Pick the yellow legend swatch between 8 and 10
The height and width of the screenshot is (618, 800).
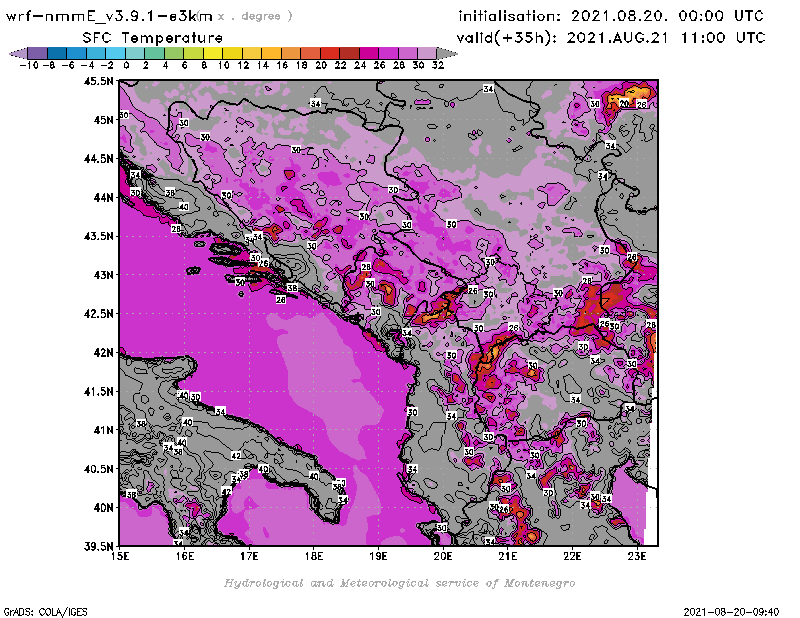tap(213, 53)
